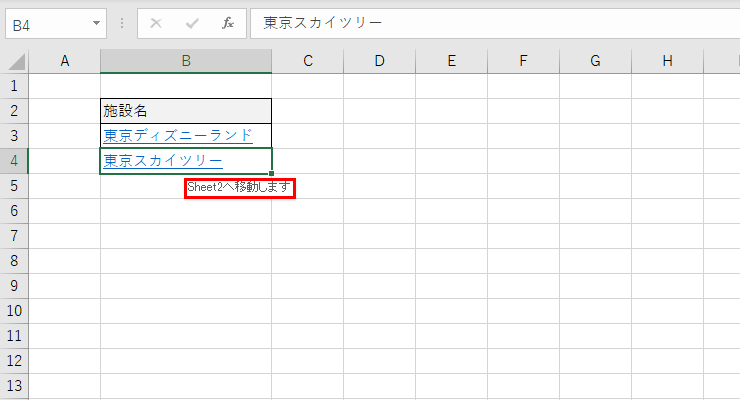
Task: Select column E header
Action: [x=452, y=61]
